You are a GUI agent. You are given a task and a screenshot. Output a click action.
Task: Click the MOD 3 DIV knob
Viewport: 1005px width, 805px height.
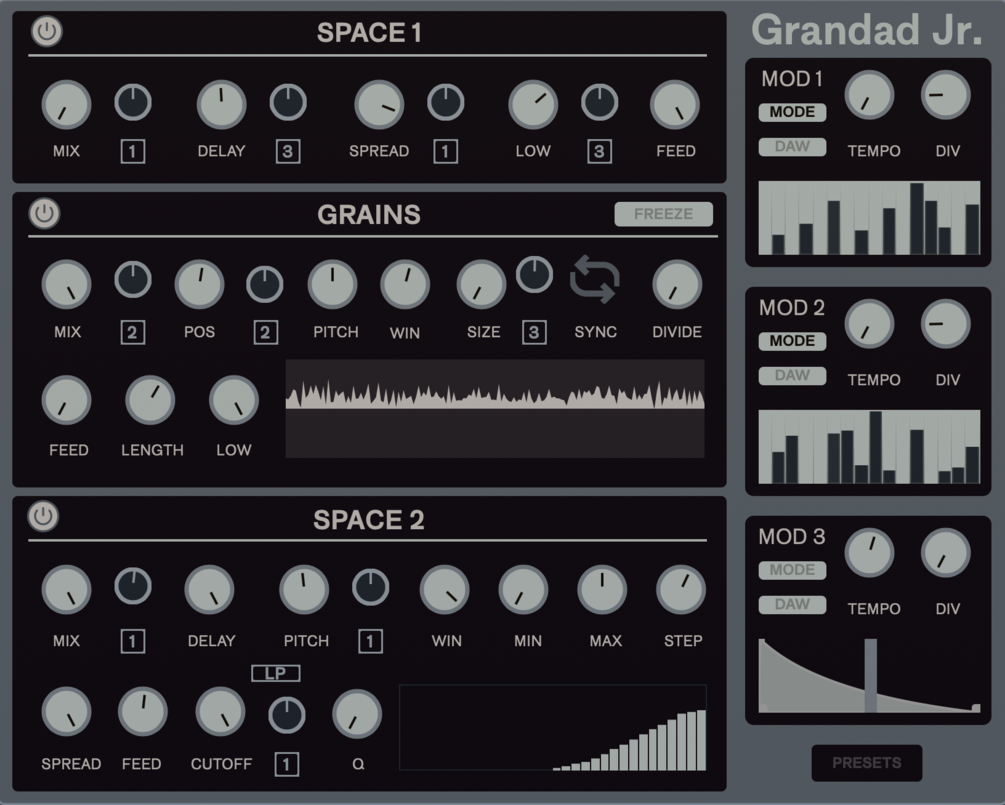pos(945,553)
